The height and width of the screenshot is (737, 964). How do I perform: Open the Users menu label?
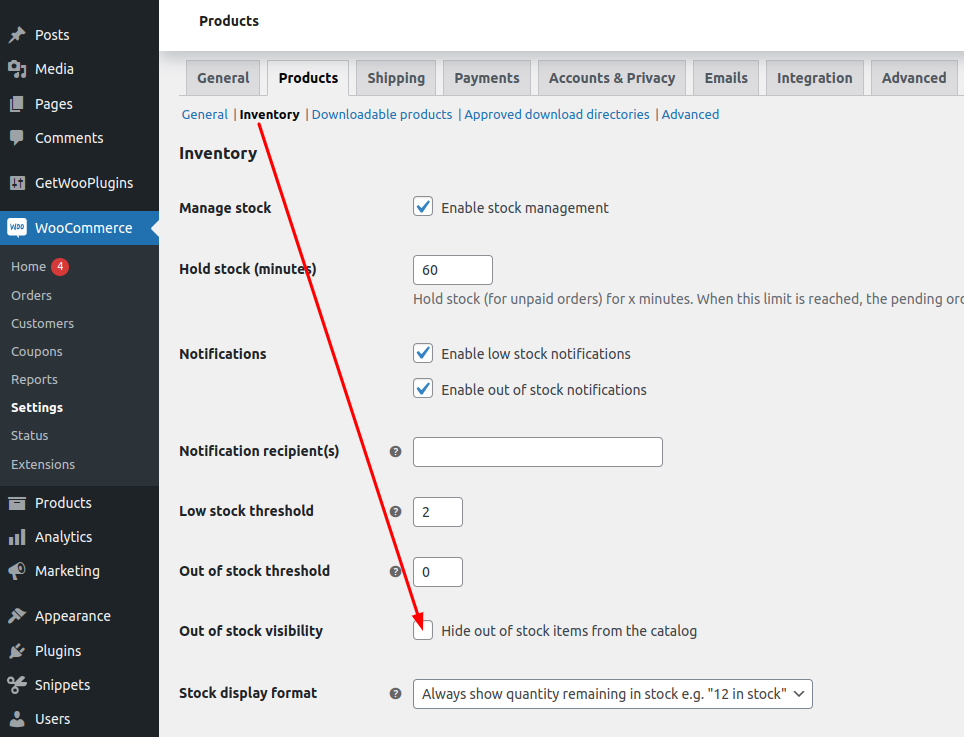[52, 719]
